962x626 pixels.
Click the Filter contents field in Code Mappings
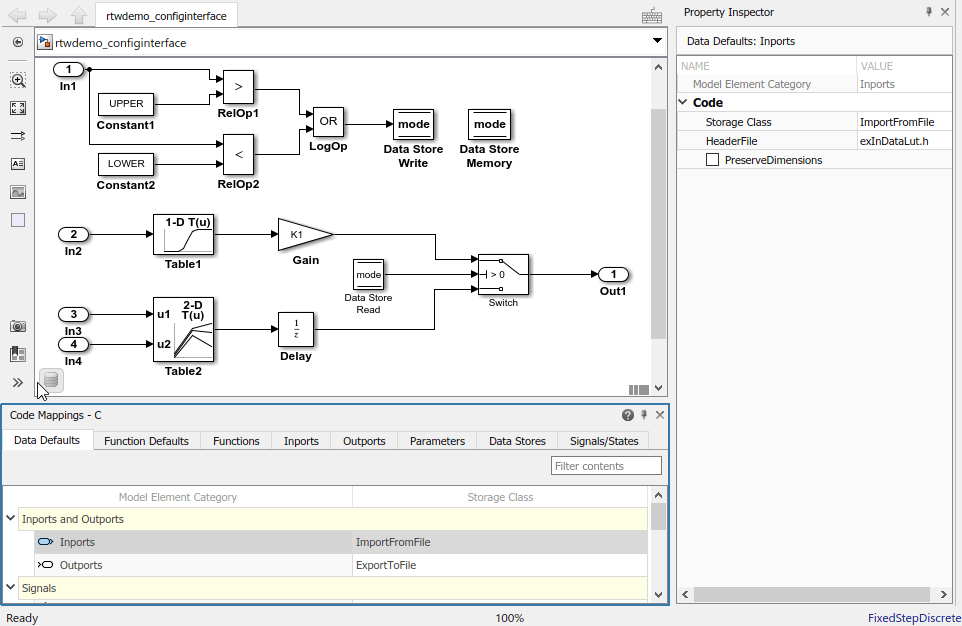[x=606, y=465]
